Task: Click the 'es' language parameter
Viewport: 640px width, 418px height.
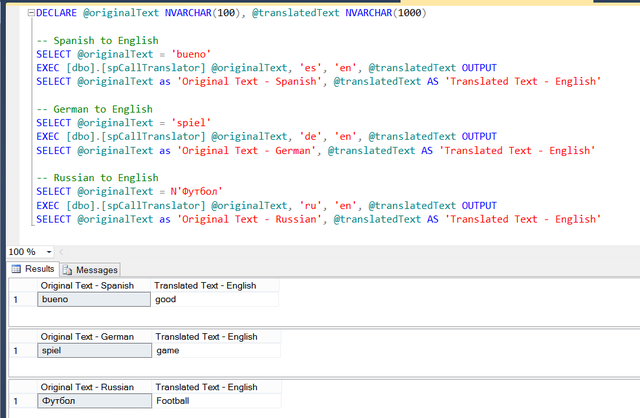Action: tap(310, 68)
